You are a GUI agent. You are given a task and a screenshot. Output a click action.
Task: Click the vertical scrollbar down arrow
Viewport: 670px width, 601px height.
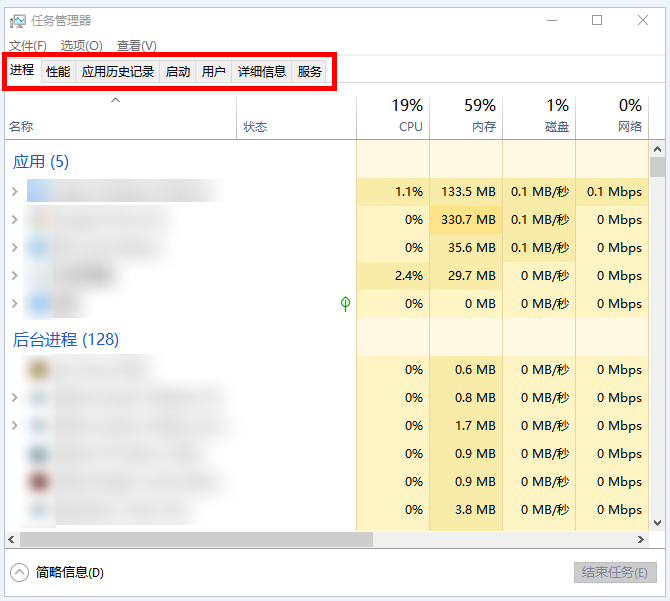[x=657, y=522]
